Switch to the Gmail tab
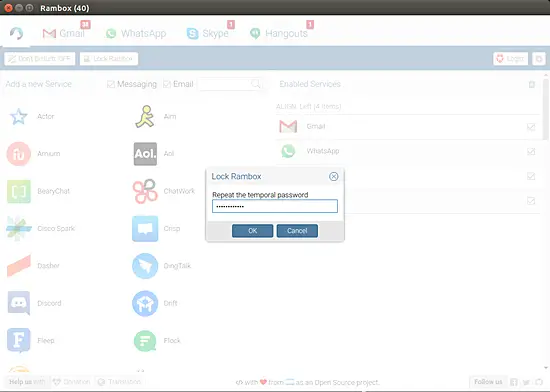 tap(63, 33)
